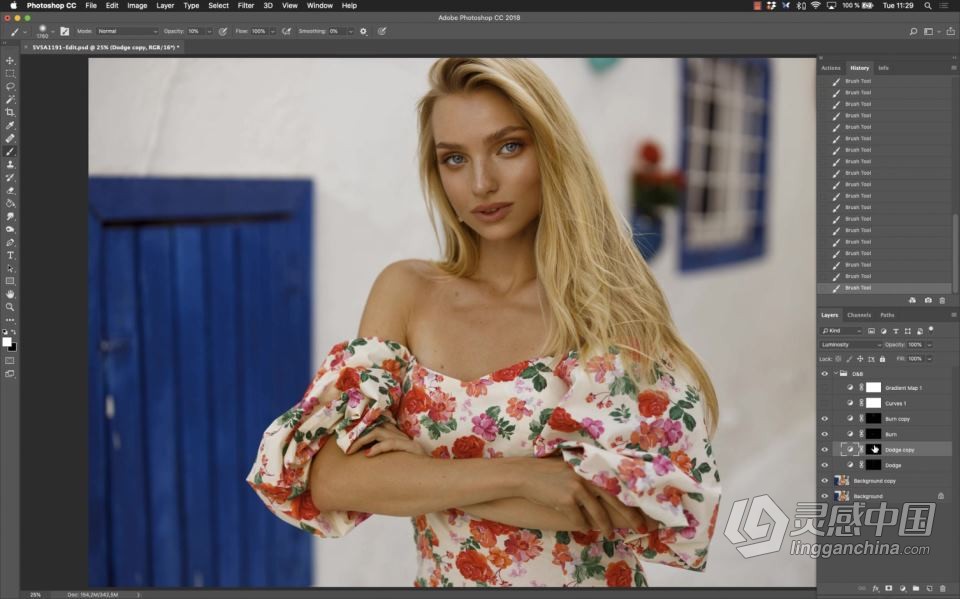Select the Healing Brush tool
The width and height of the screenshot is (960, 599).
(10, 138)
